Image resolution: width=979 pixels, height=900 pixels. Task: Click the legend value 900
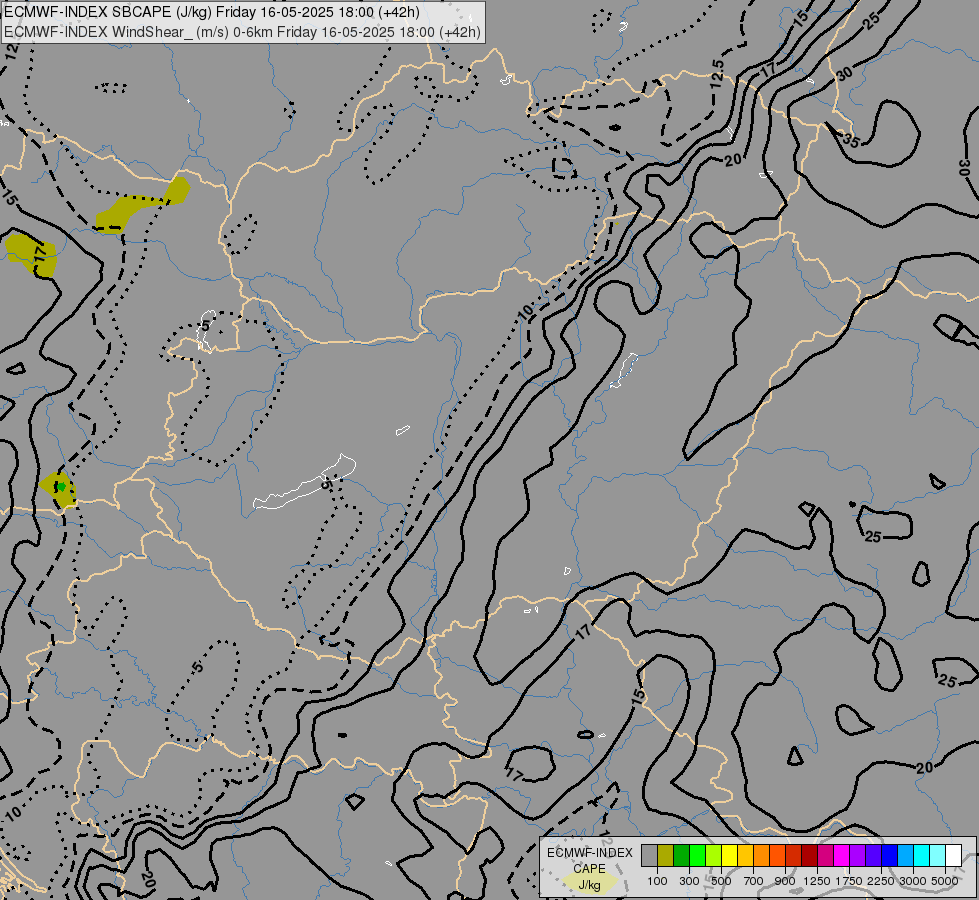785,881
